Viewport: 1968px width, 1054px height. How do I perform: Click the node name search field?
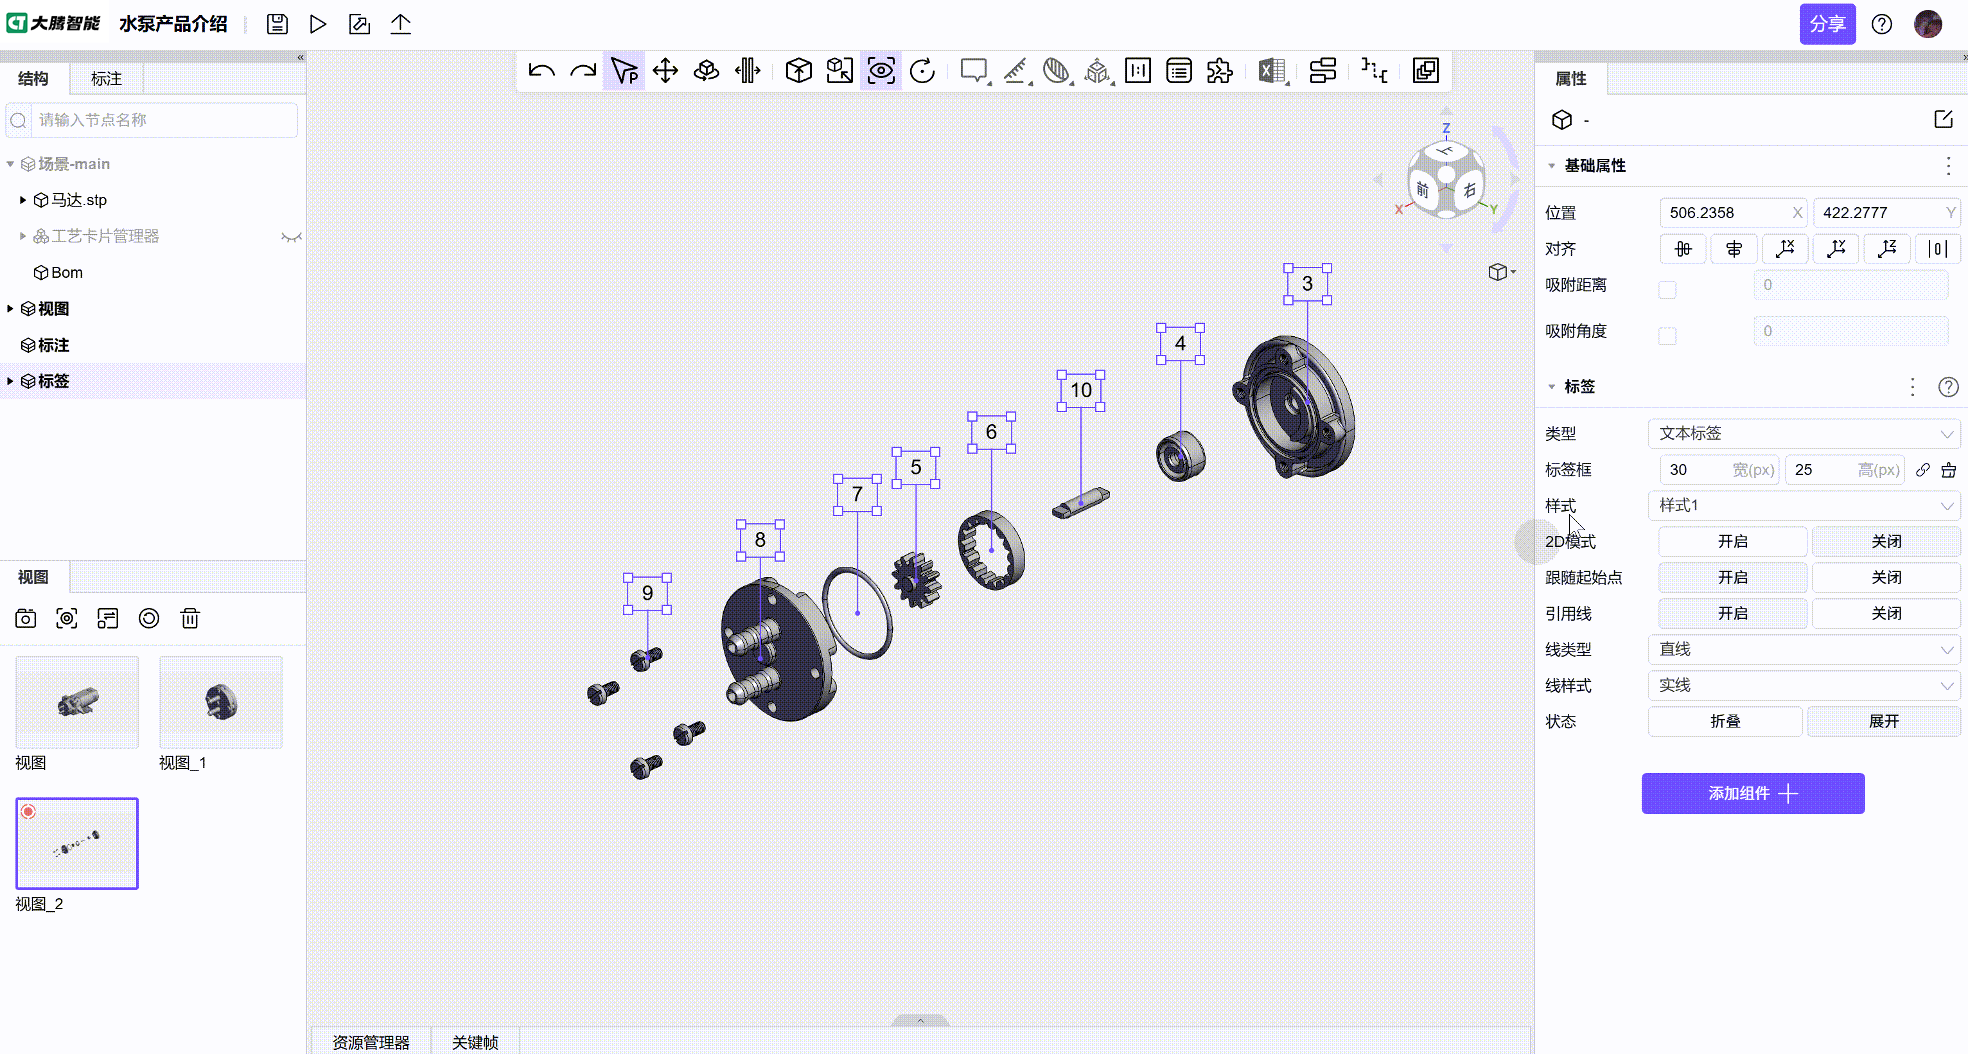[160, 120]
